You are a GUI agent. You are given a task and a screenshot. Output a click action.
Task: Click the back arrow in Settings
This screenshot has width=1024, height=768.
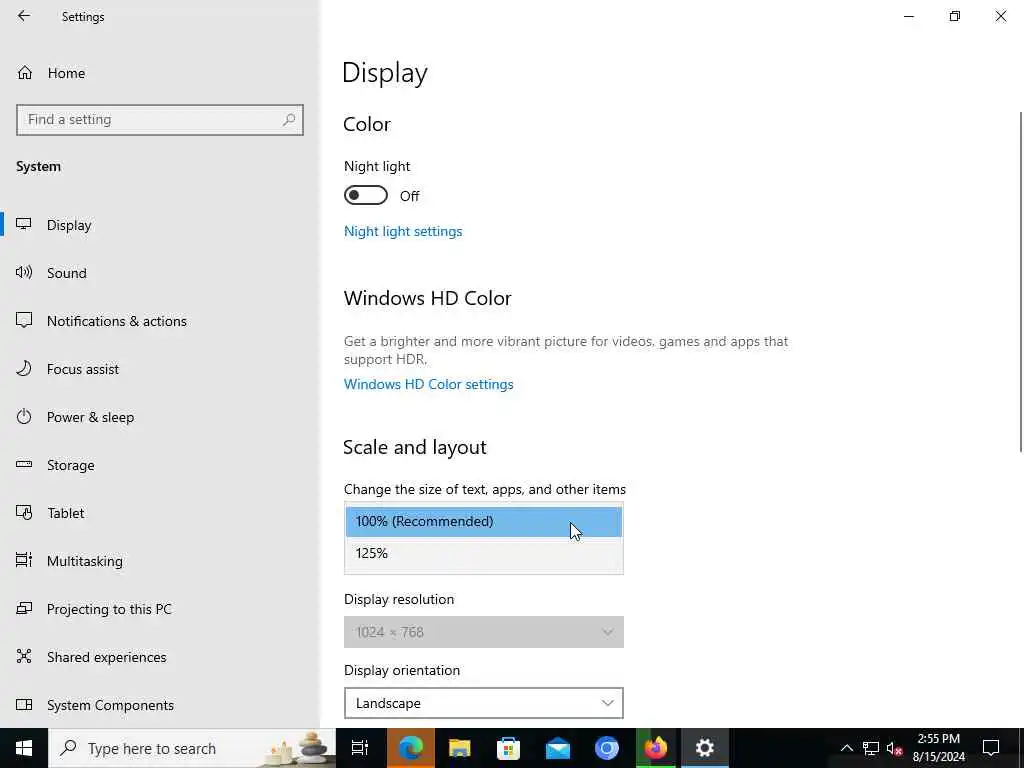[24, 16]
